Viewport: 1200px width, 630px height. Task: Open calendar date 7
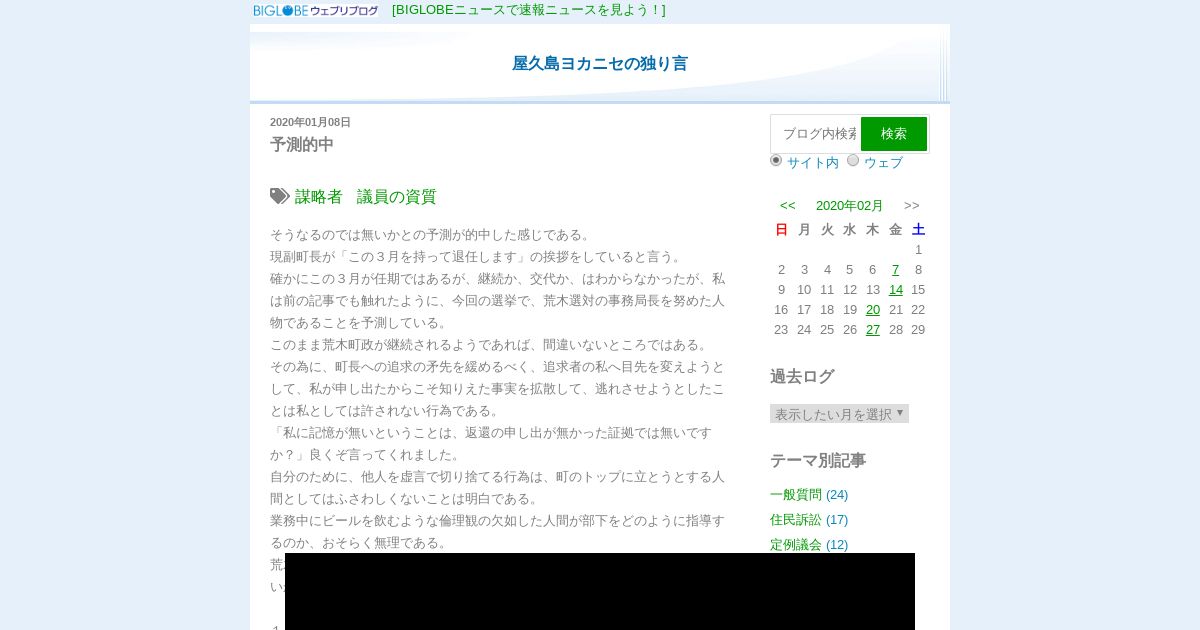pos(896,269)
